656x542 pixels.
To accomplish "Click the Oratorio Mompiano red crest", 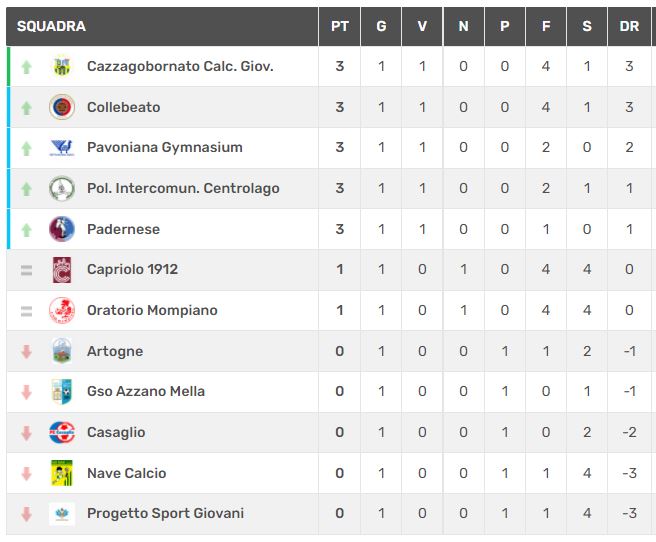I will tap(61, 311).
